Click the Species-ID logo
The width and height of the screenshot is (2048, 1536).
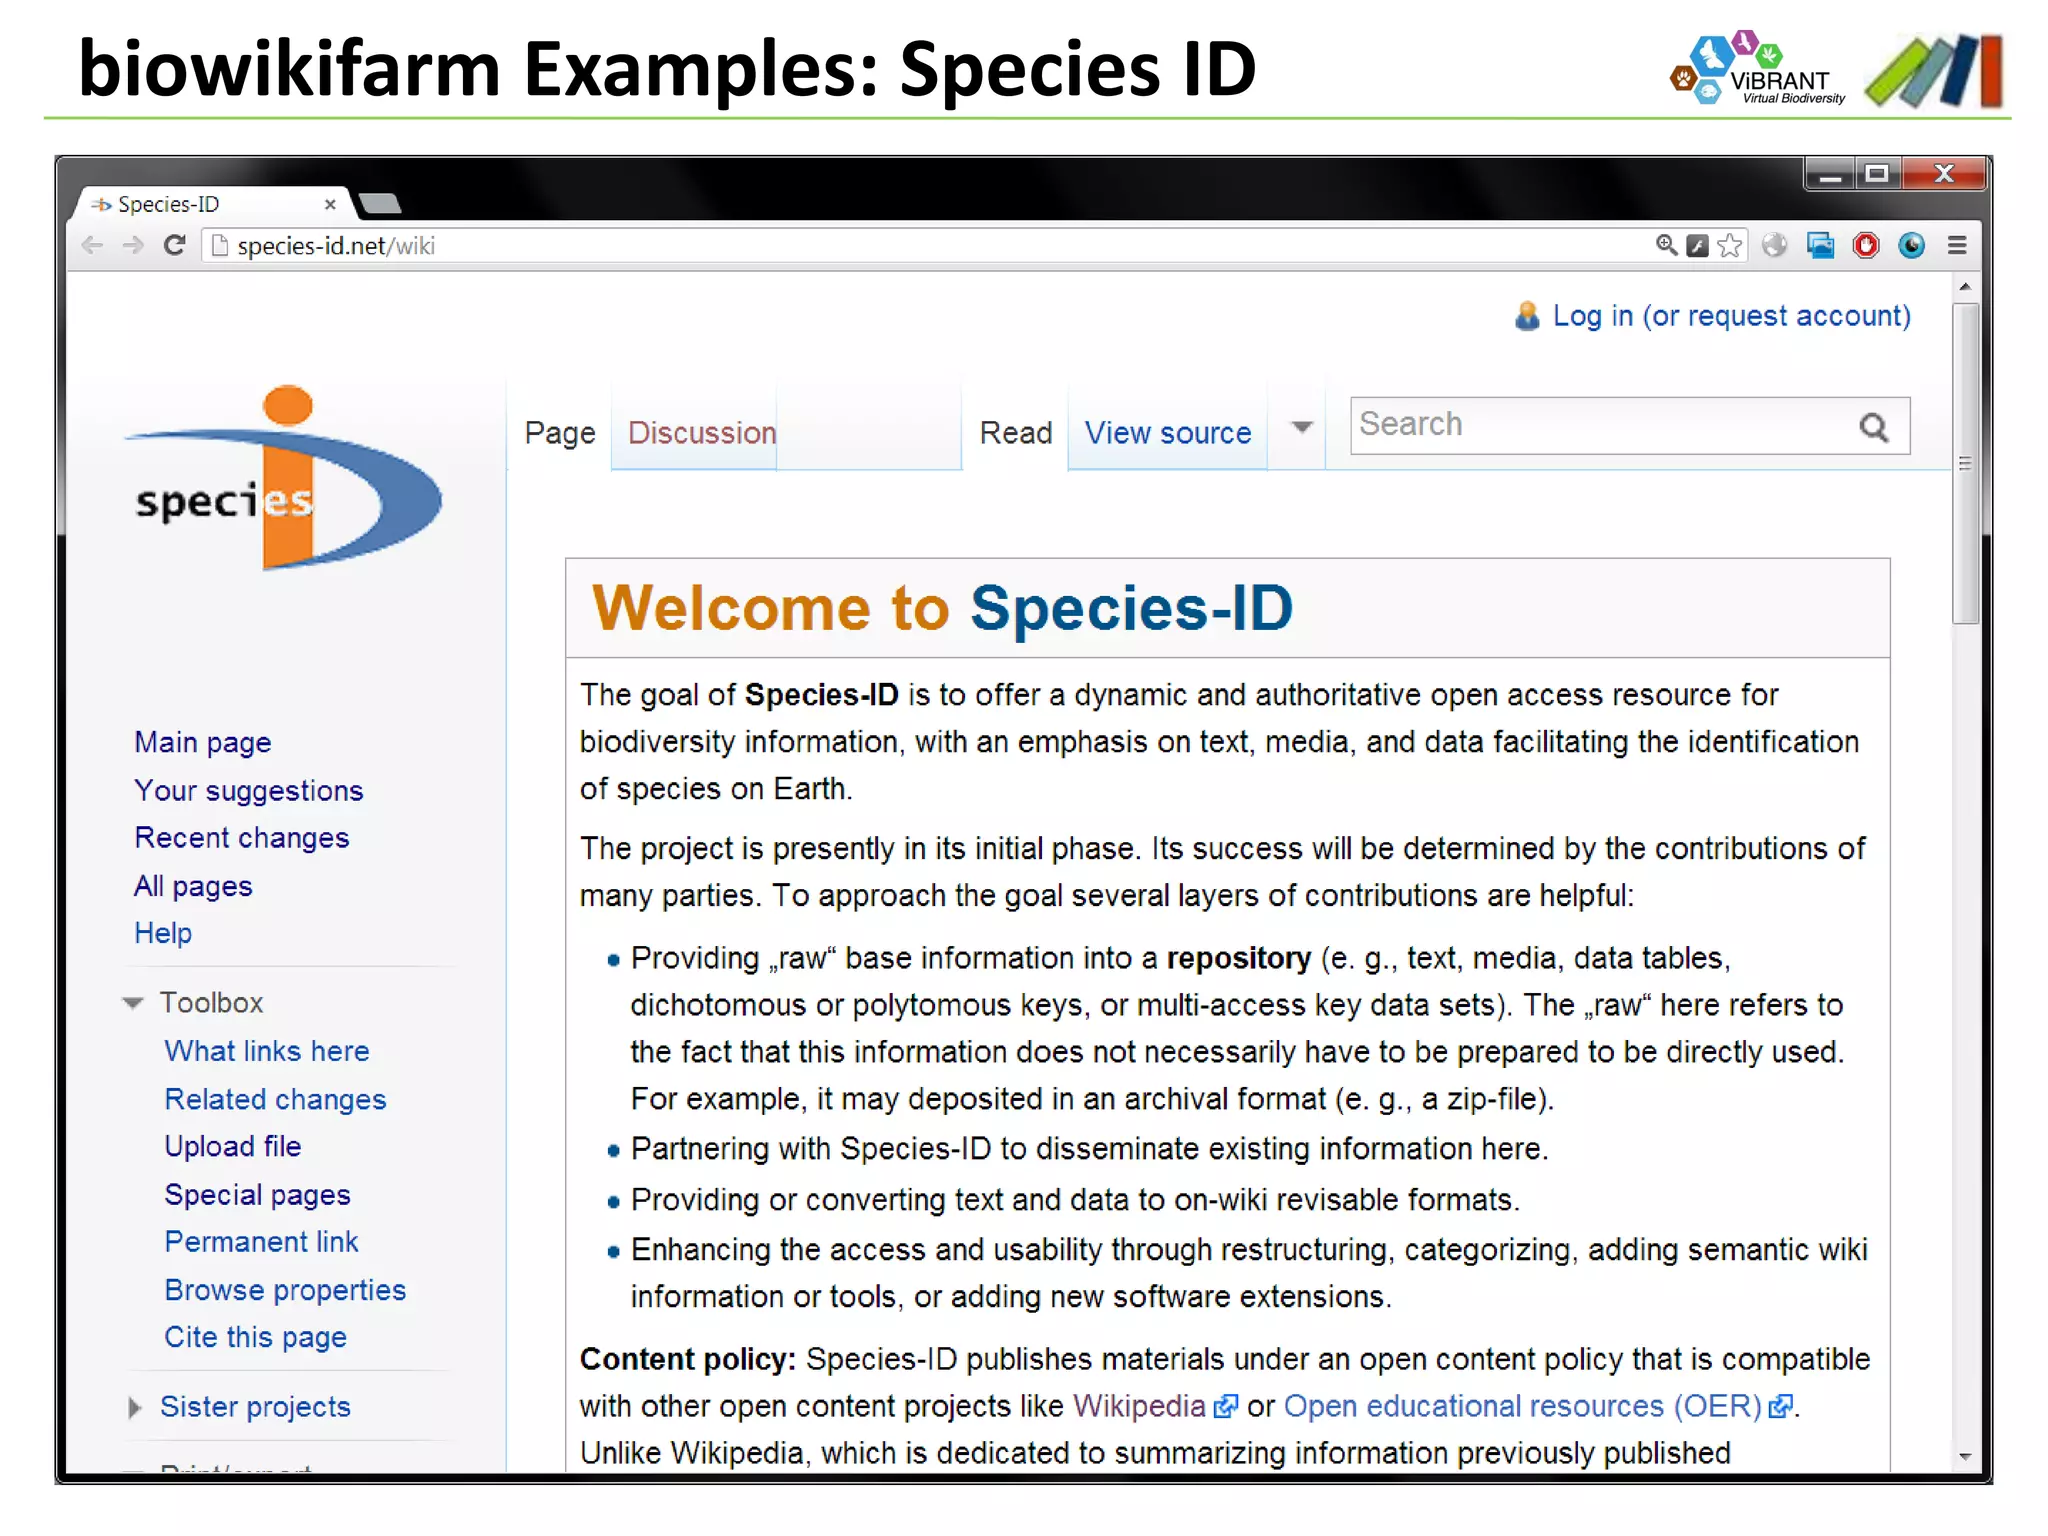pos(283,478)
